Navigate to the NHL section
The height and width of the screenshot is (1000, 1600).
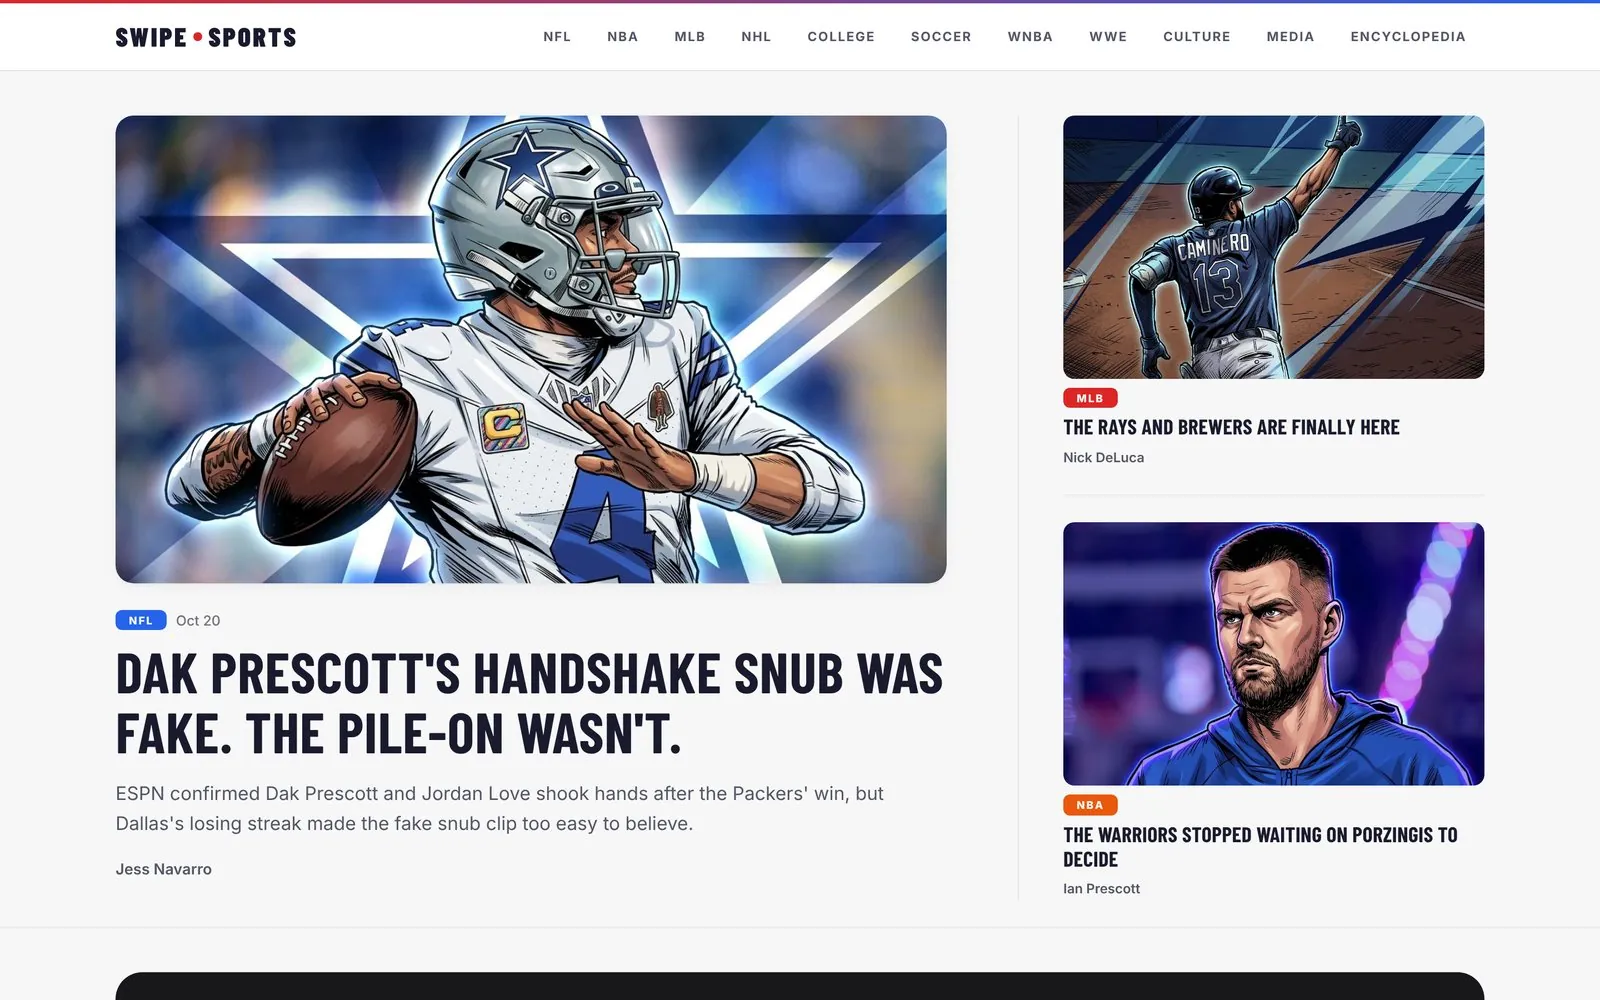pyautogui.click(x=756, y=37)
